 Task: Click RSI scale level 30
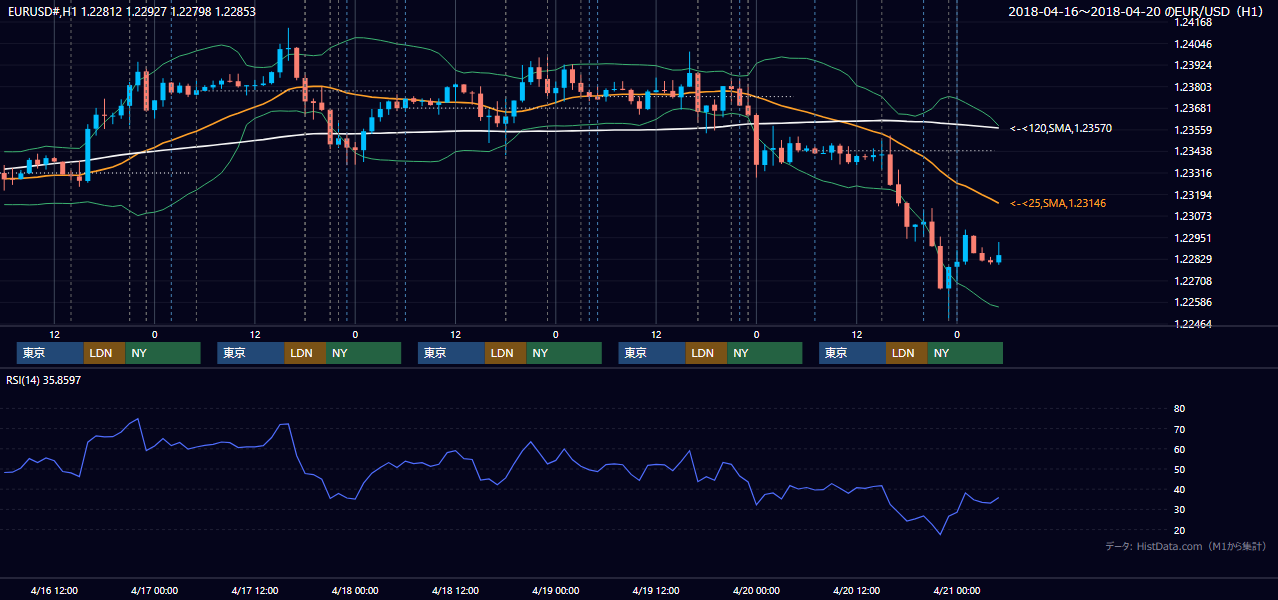tap(1180, 510)
